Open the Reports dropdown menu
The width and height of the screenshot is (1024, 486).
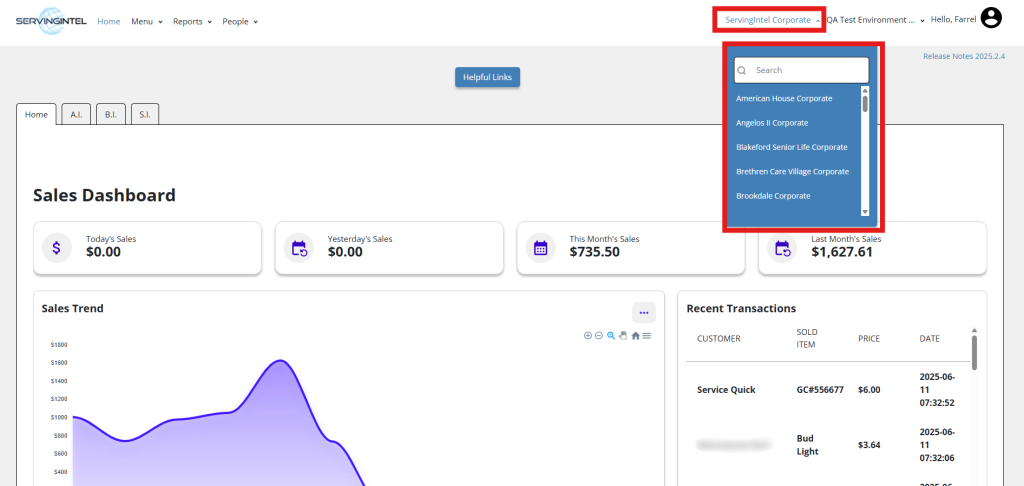(192, 21)
